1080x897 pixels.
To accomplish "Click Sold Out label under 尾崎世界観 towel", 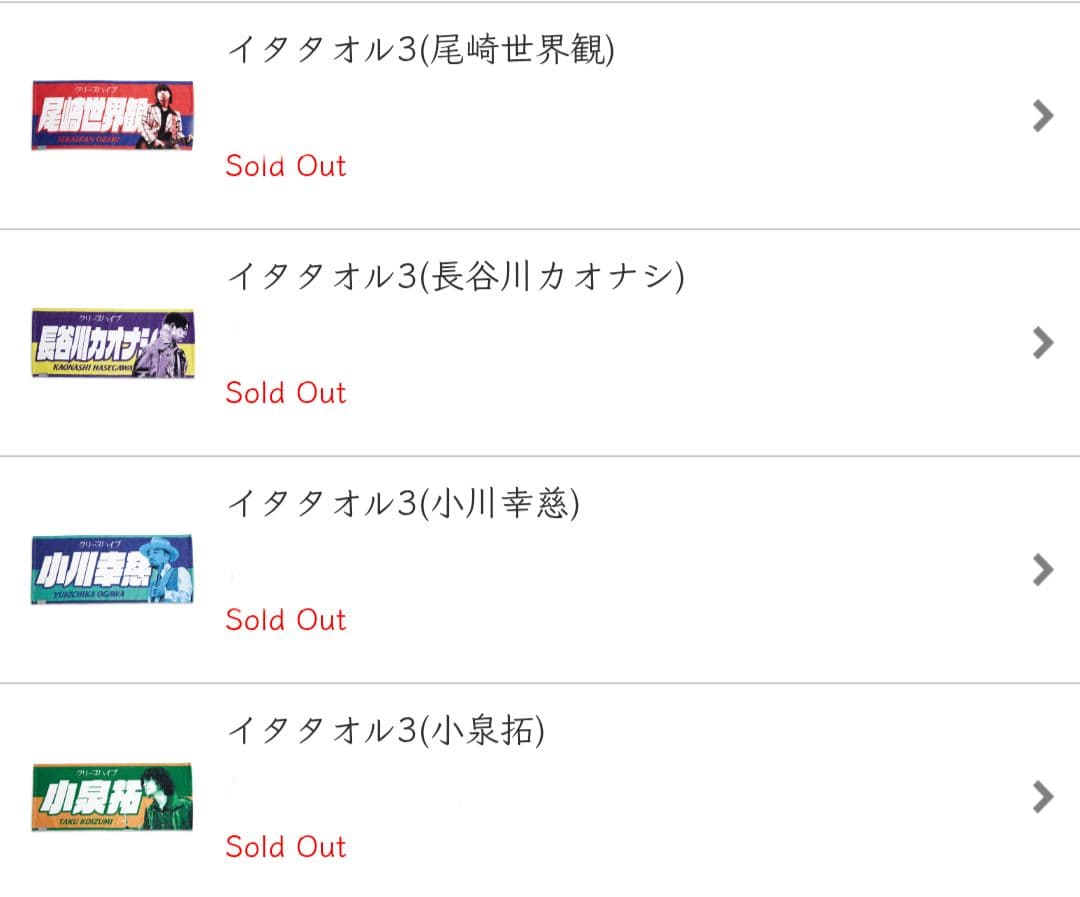I will pyautogui.click(x=286, y=165).
